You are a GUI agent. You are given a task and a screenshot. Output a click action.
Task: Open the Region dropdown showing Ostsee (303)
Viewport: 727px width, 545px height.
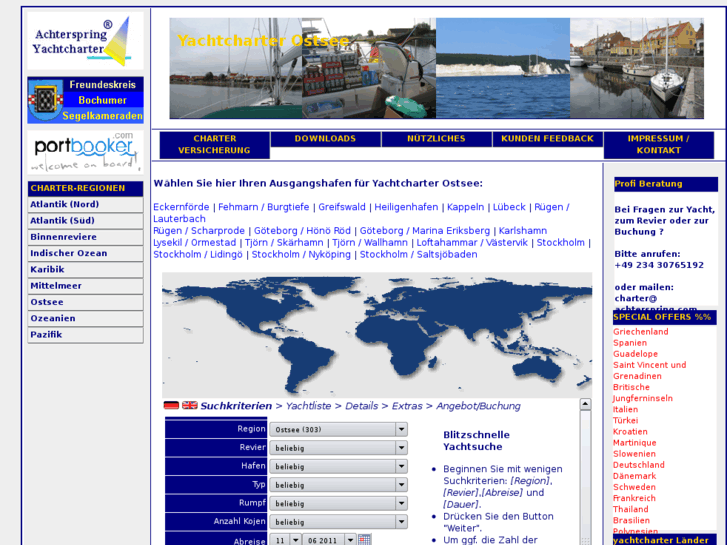[x=338, y=430]
